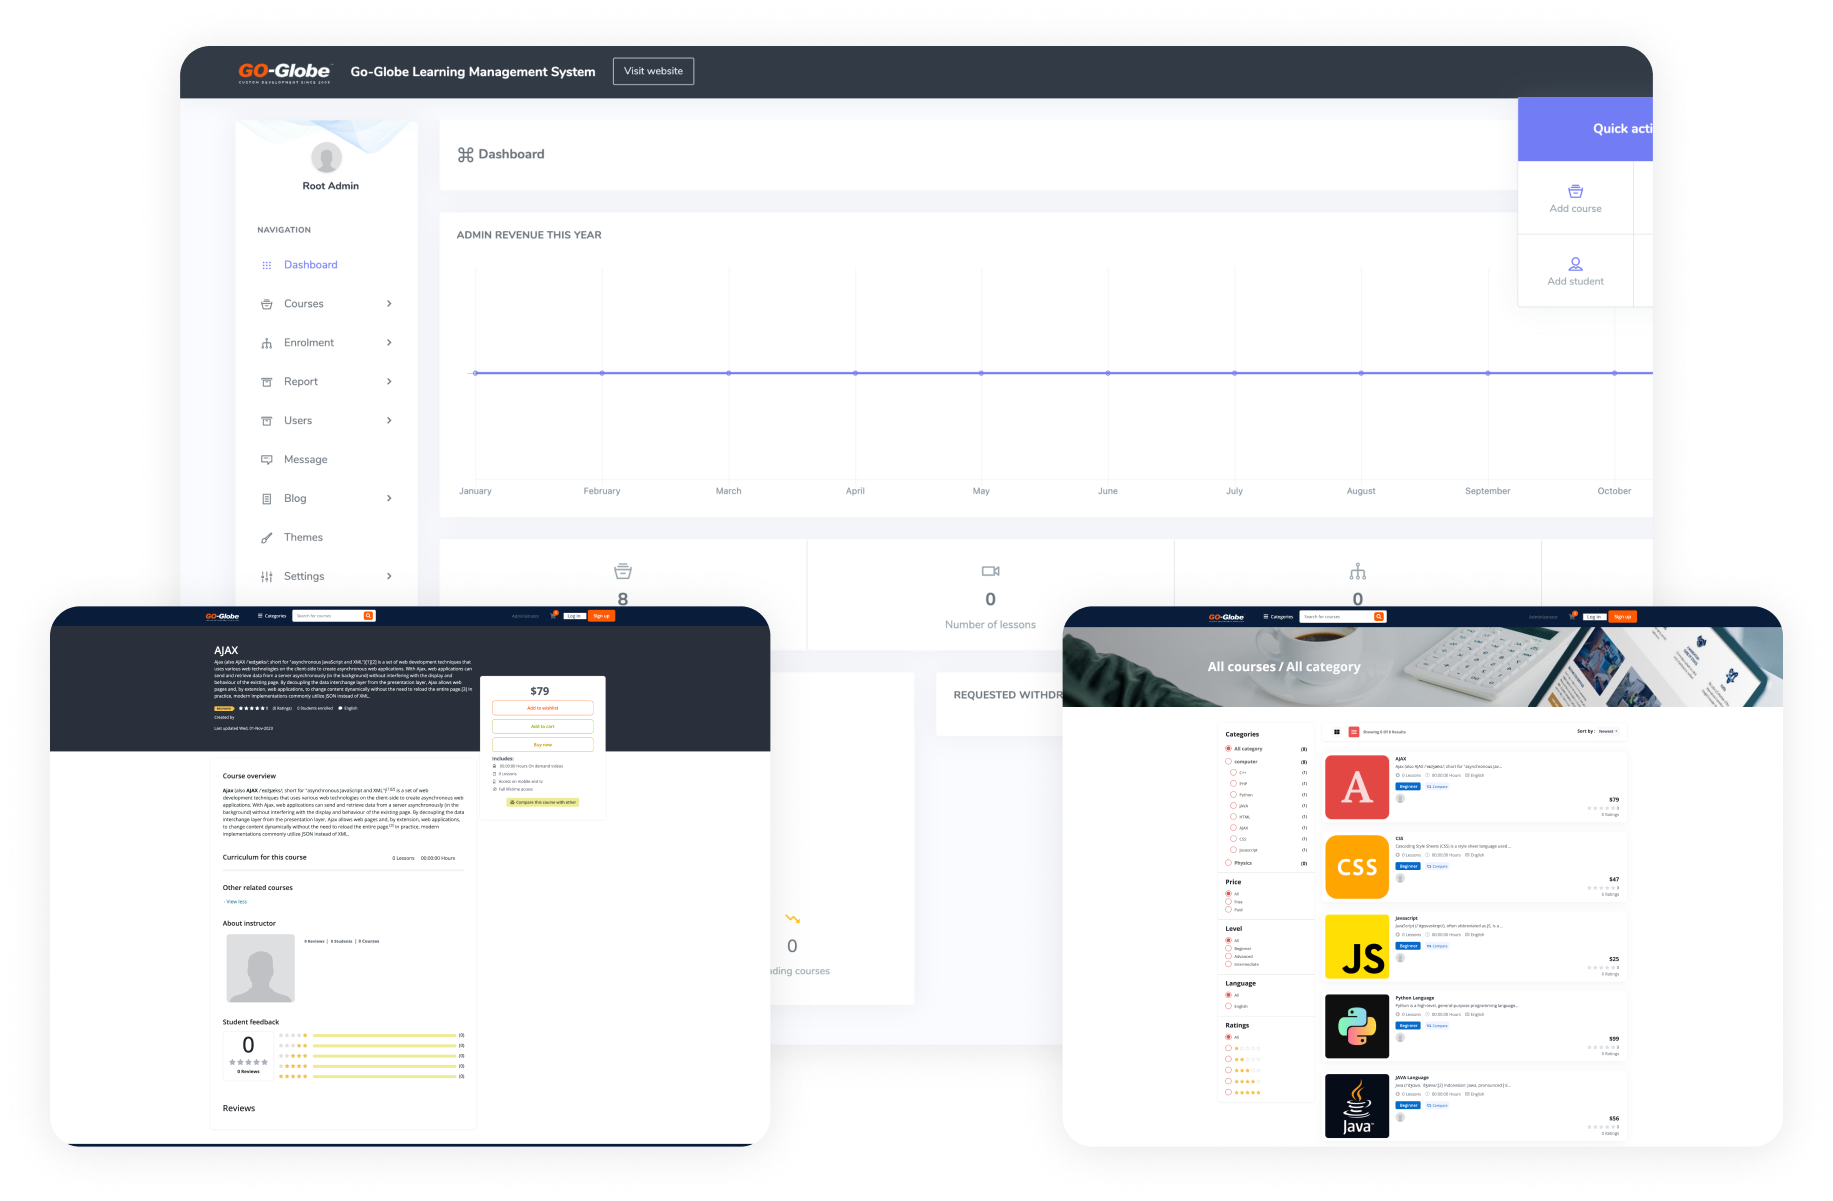The image size is (1833, 1201).
Task: Click the Dashboard grid icon in sidebar
Action: pyautogui.click(x=266, y=265)
